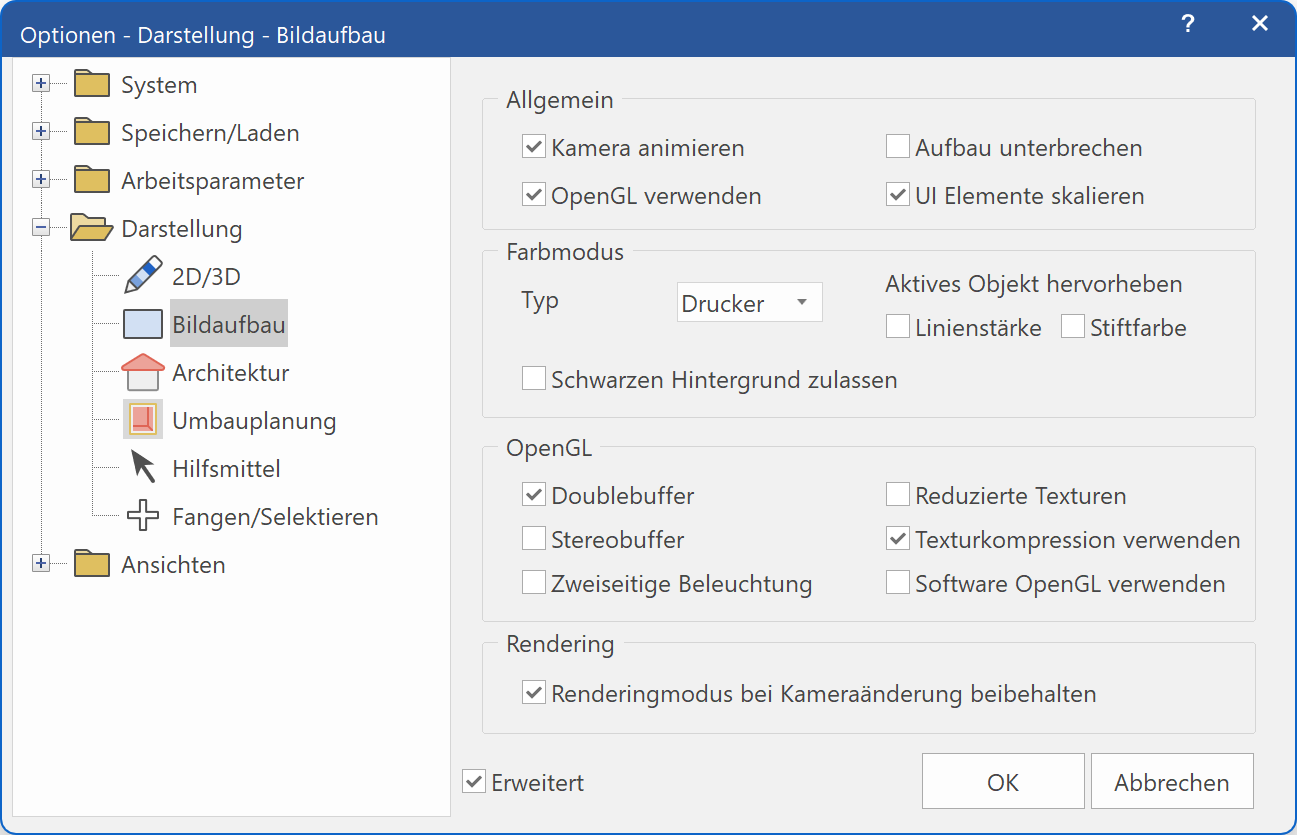This screenshot has width=1297, height=835.
Task: Collapse the Darstellung tree branch
Action: (41, 226)
